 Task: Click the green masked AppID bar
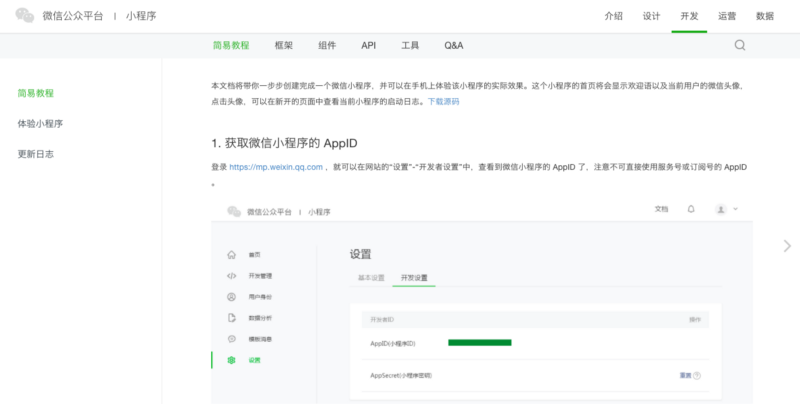480,343
